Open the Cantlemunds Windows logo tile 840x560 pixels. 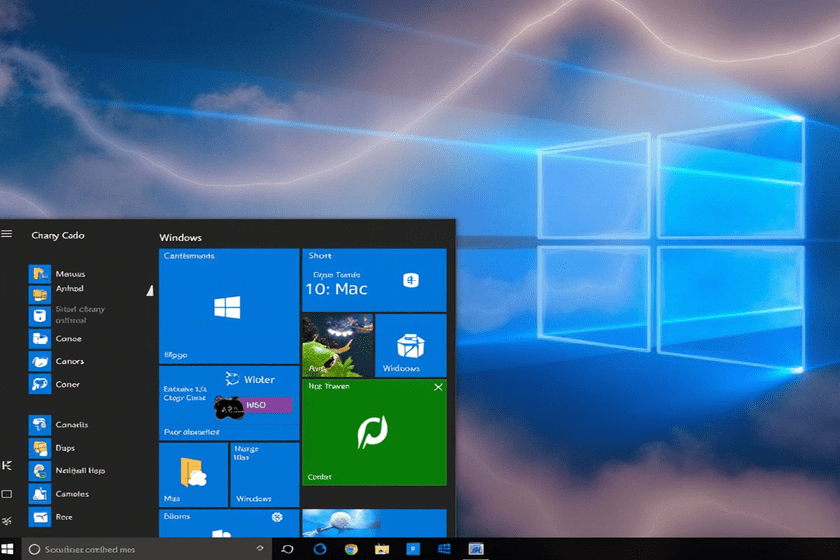tap(229, 306)
